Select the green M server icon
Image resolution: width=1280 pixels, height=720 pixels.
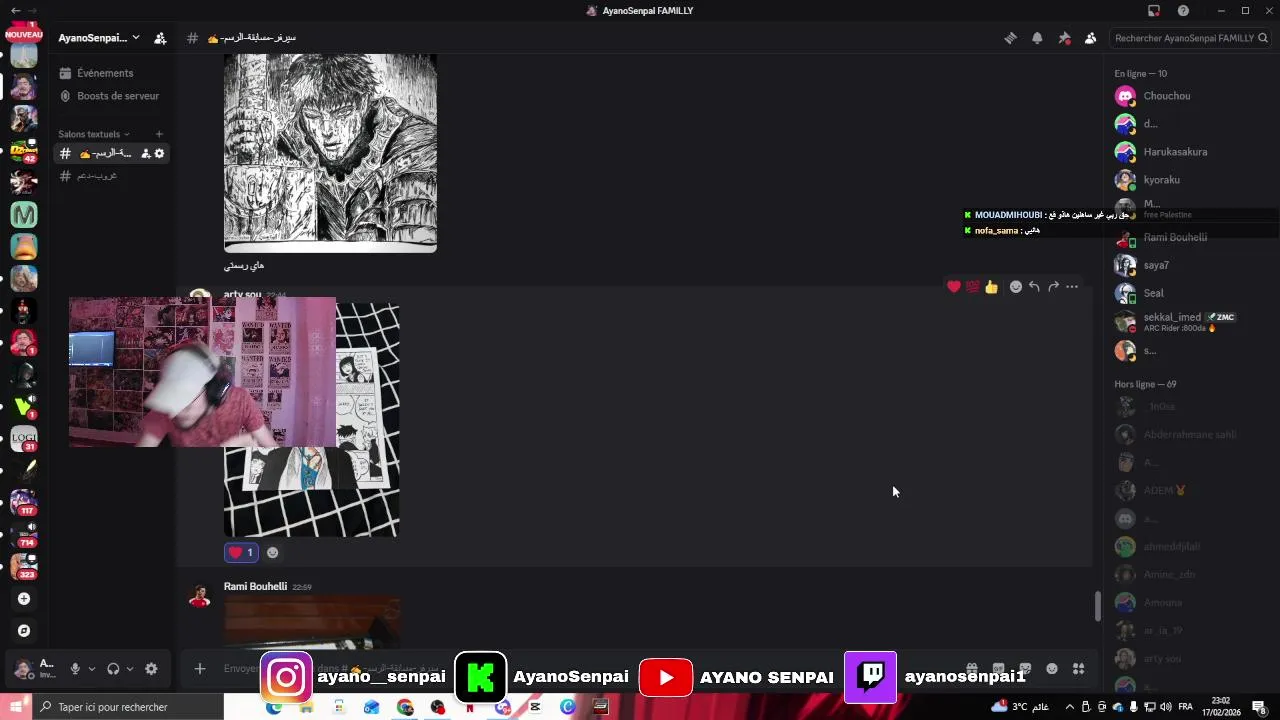click(x=24, y=214)
